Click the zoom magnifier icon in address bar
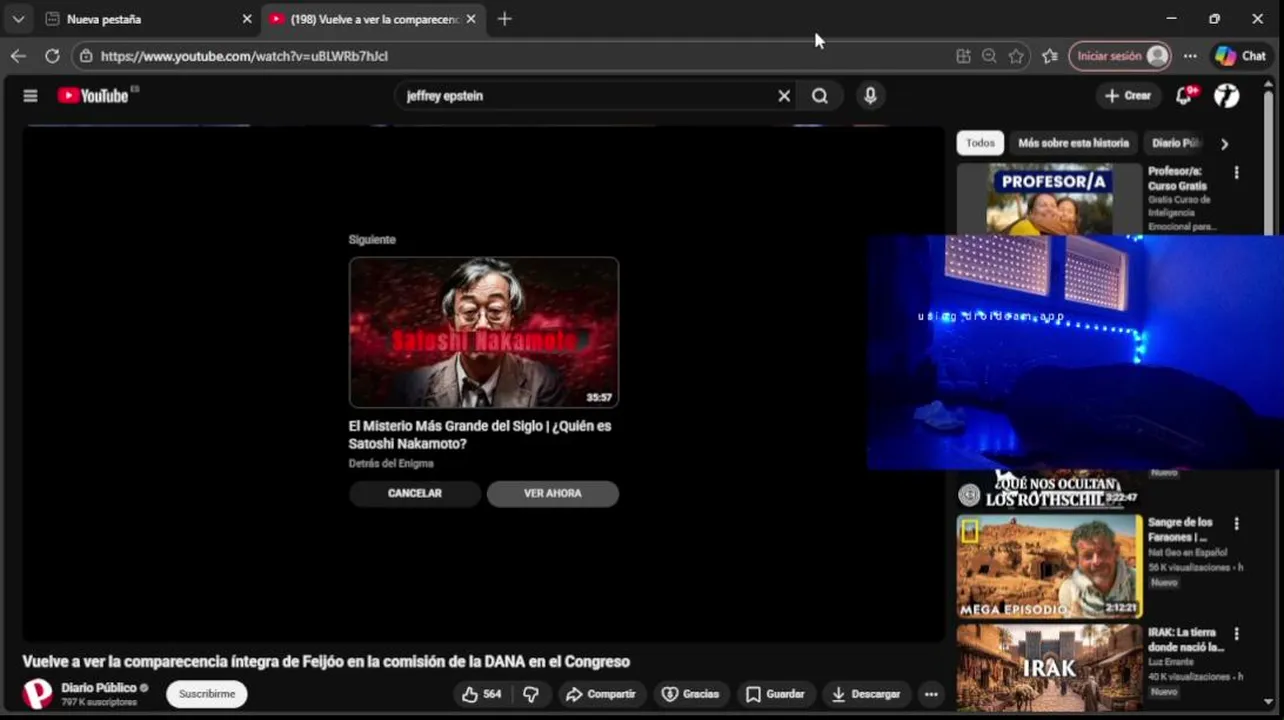This screenshot has height=720, width=1284. [989, 56]
